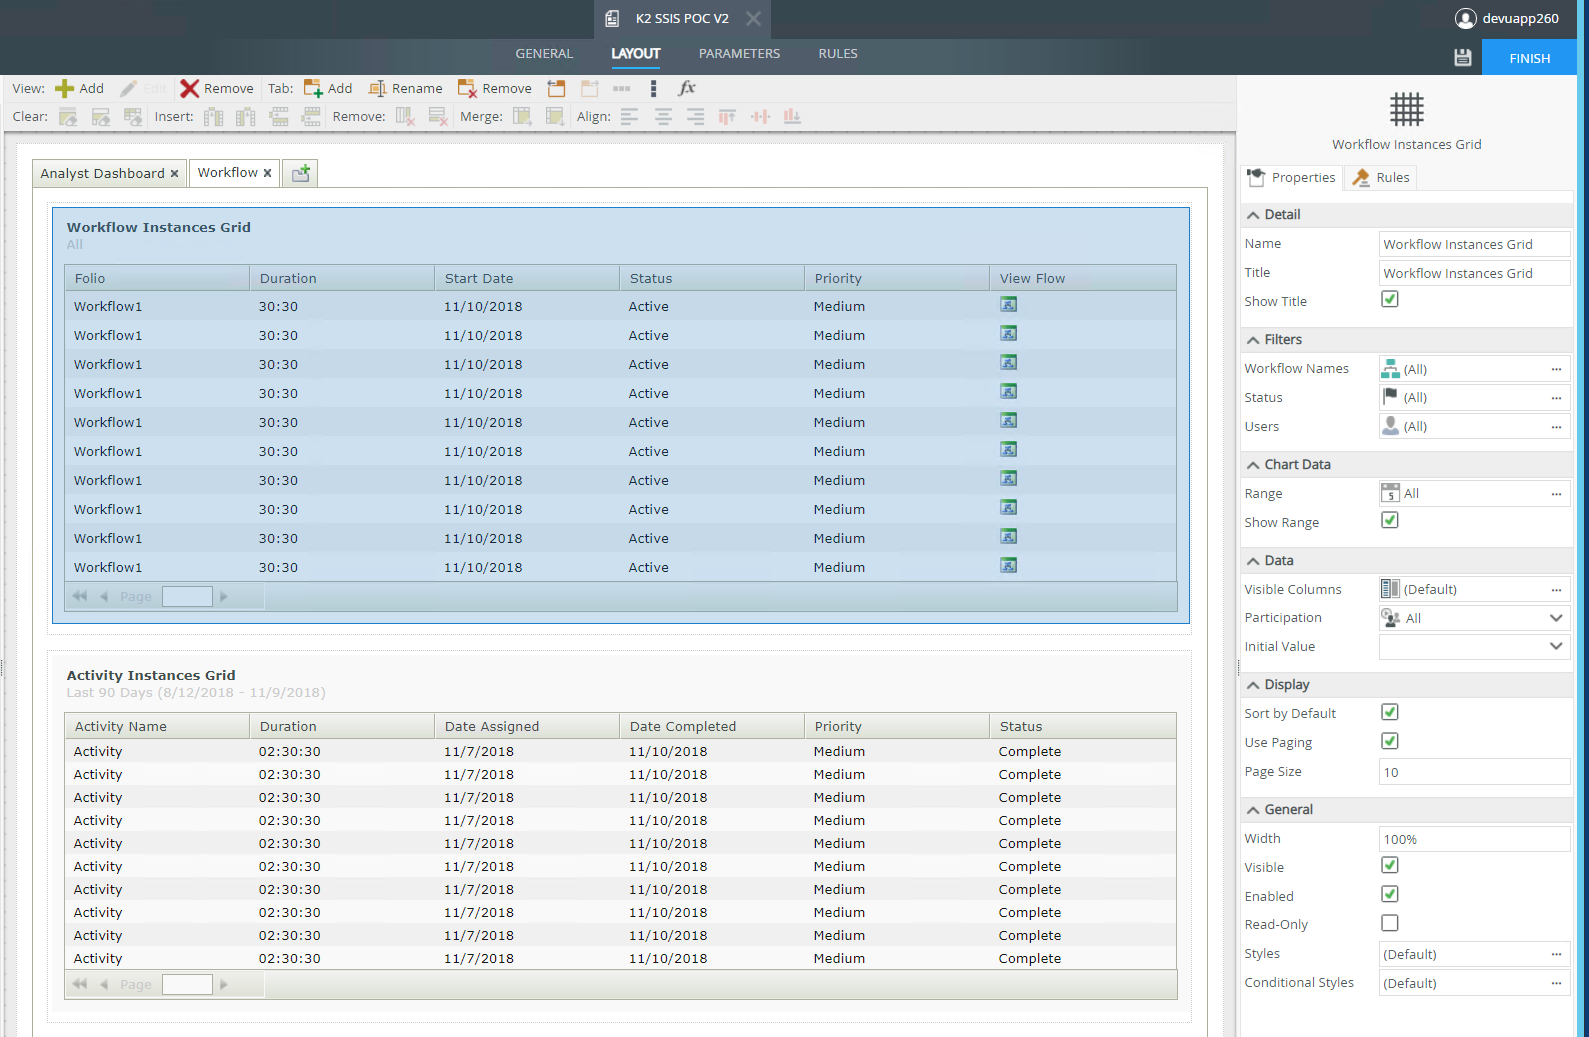Open the devuapp260 user menu
Viewport: 1589px width, 1037px height.
(x=1507, y=18)
